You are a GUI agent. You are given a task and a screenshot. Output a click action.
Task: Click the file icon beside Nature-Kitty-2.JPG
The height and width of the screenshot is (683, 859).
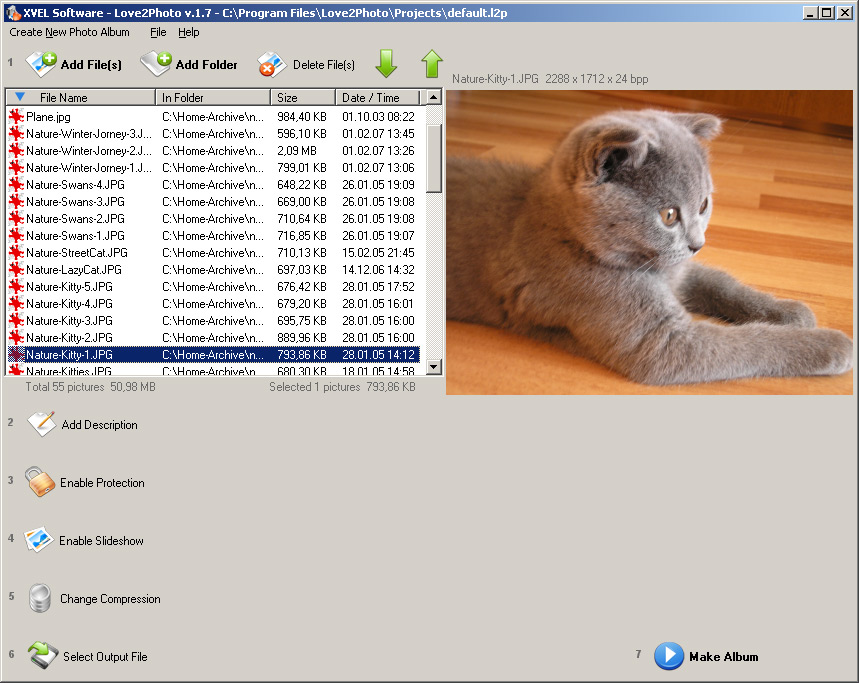[16, 337]
